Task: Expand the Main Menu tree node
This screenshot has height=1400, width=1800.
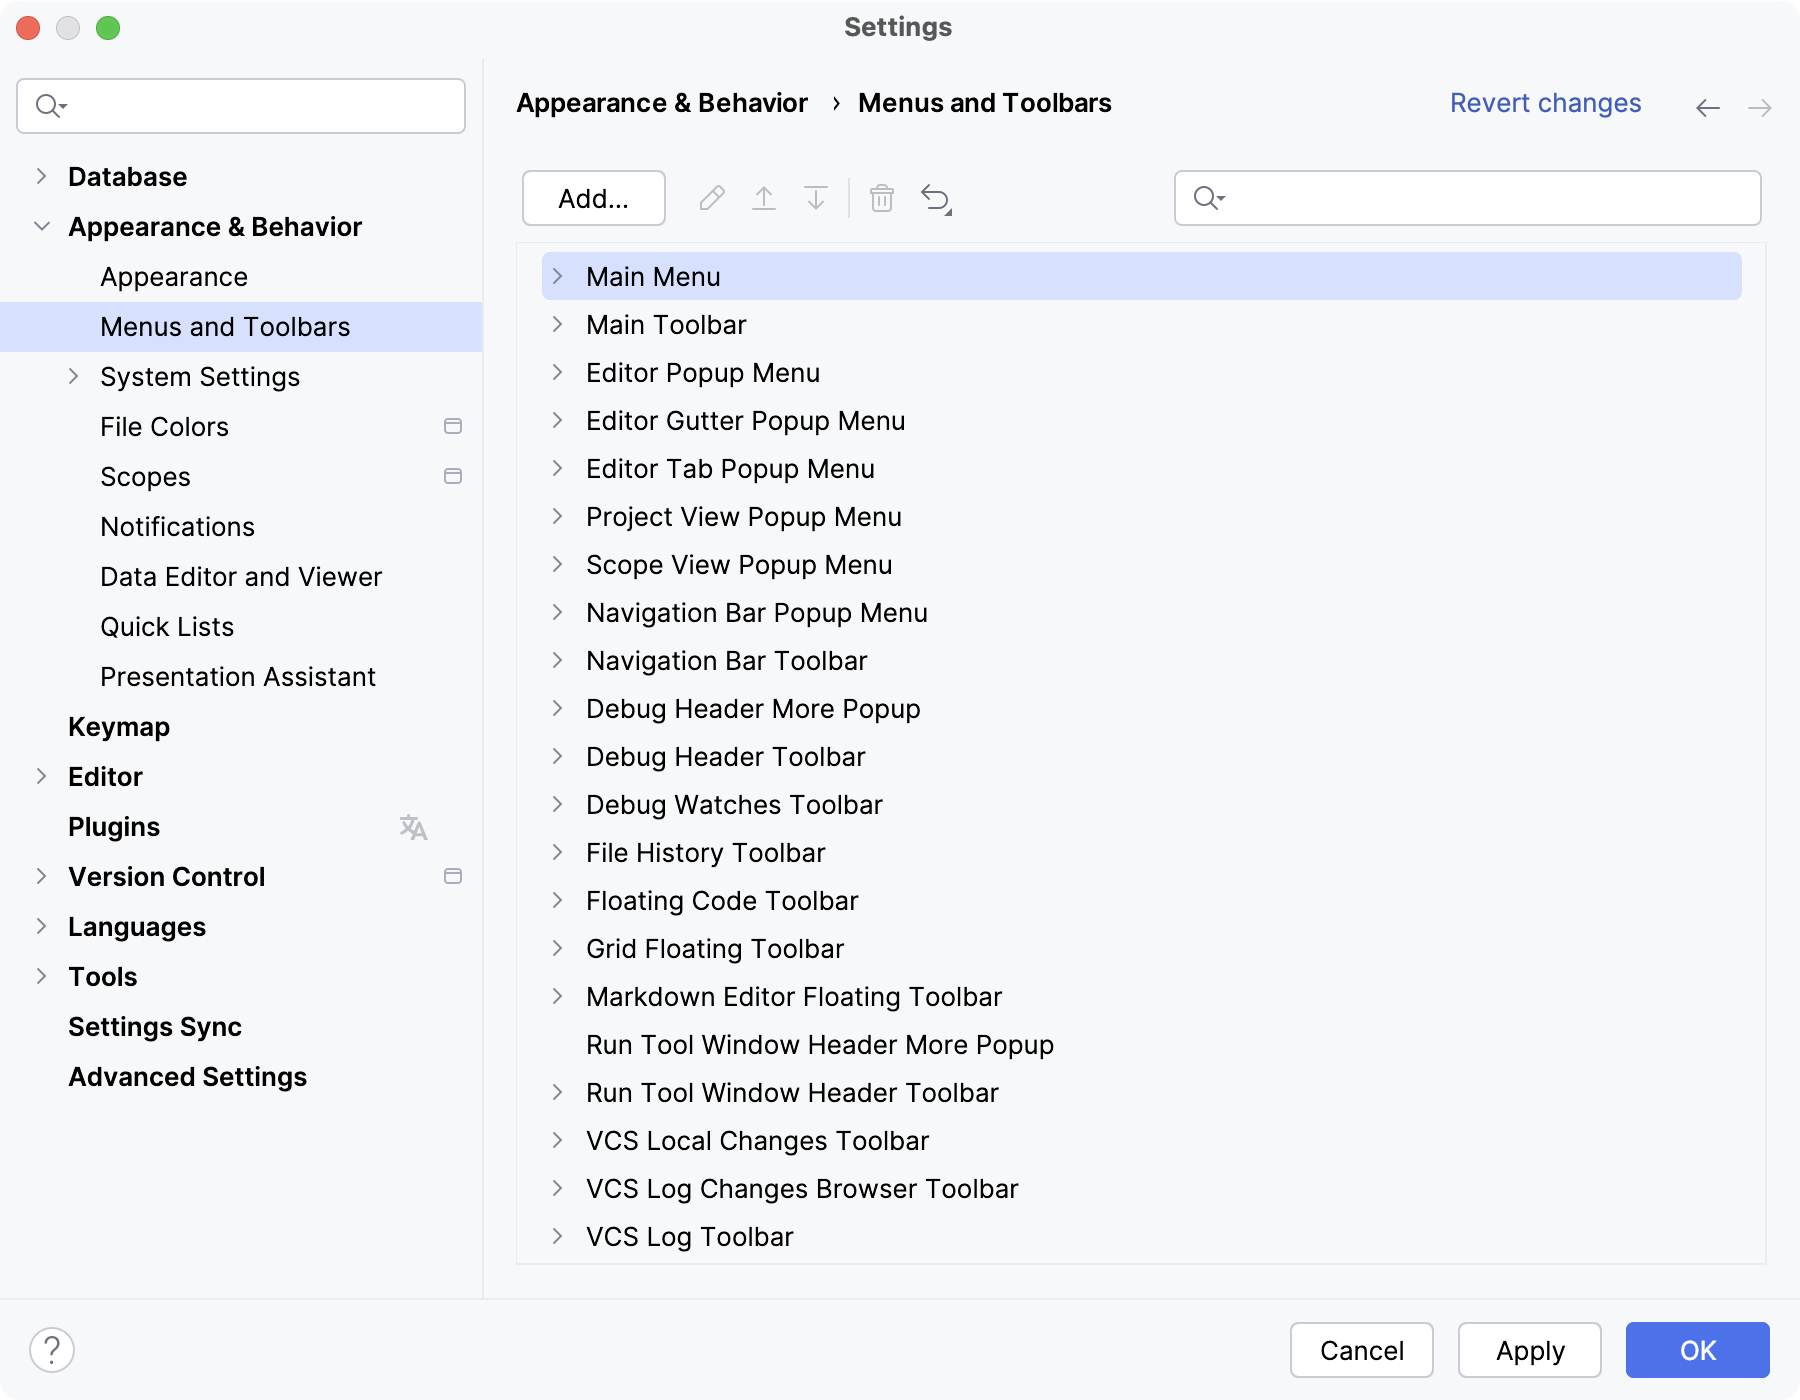Action: click(x=558, y=276)
